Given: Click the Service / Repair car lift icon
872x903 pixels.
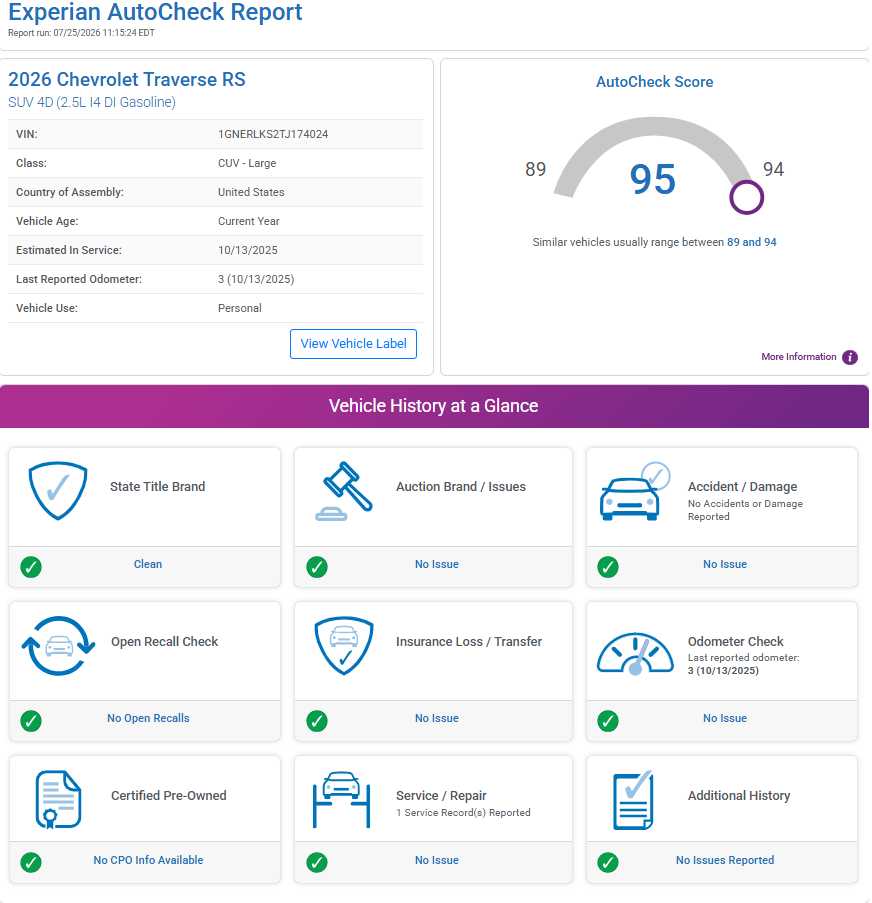Looking at the screenshot, I should click(342, 799).
